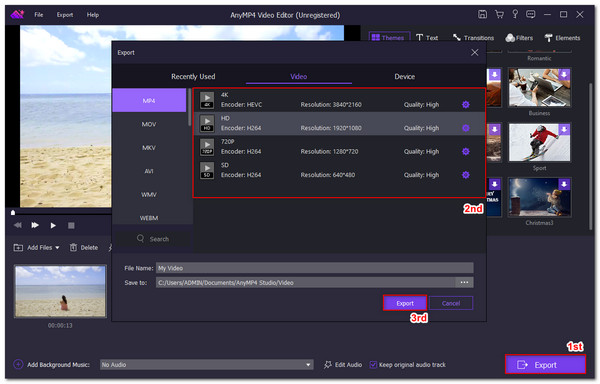Open the Add Files dropdown arrow
600x384 pixels.
(57, 248)
